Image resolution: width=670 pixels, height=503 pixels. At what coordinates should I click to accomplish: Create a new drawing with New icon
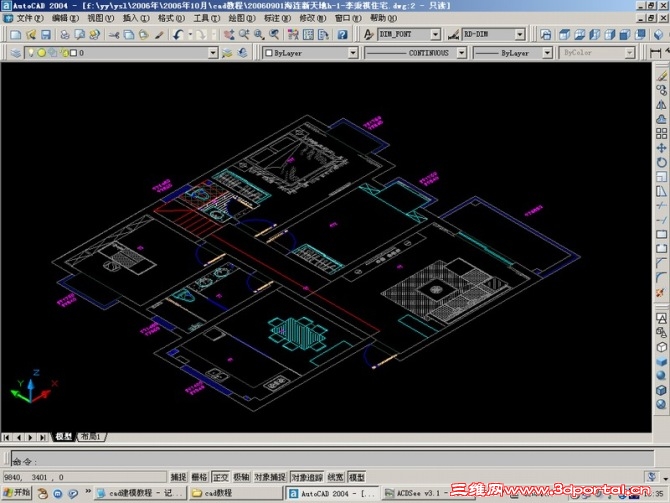(x=15, y=35)
